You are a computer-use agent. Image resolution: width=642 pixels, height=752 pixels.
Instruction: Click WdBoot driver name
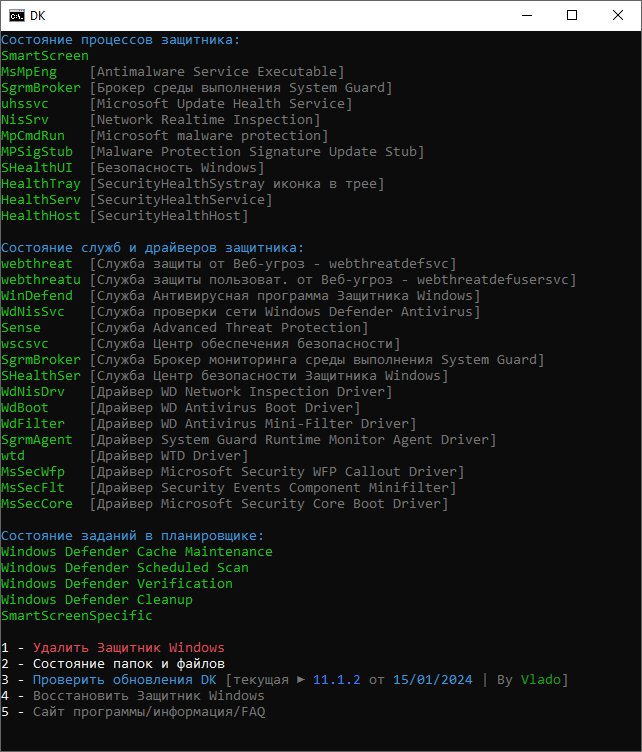25,408
